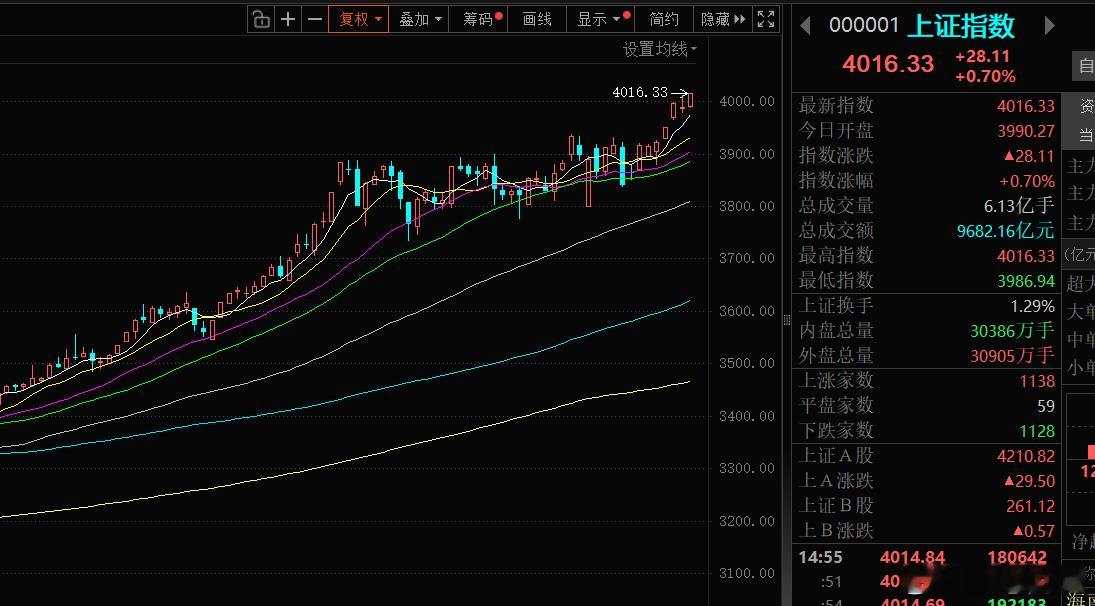Image resolution: width=1095 pixels, height=606 pixels.
Task: Click the latest candlestick on chart
Action: [x=691, y=99]
